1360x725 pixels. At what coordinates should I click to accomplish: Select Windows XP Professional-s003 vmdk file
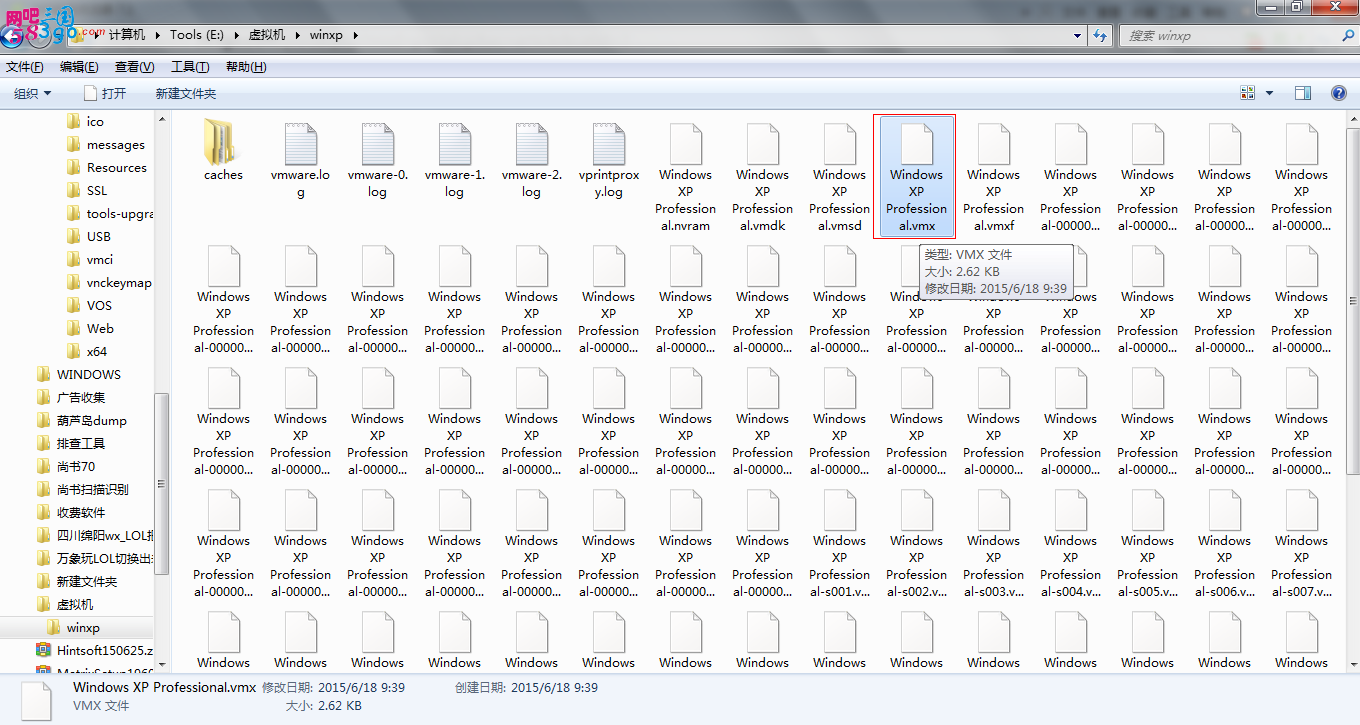pyautogui.click(x=993, y=543)
